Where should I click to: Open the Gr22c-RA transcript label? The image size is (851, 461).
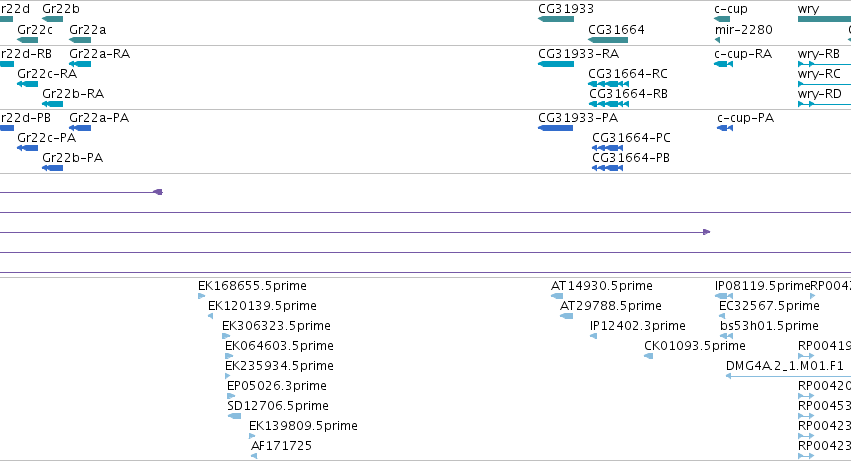pos(47,73)
